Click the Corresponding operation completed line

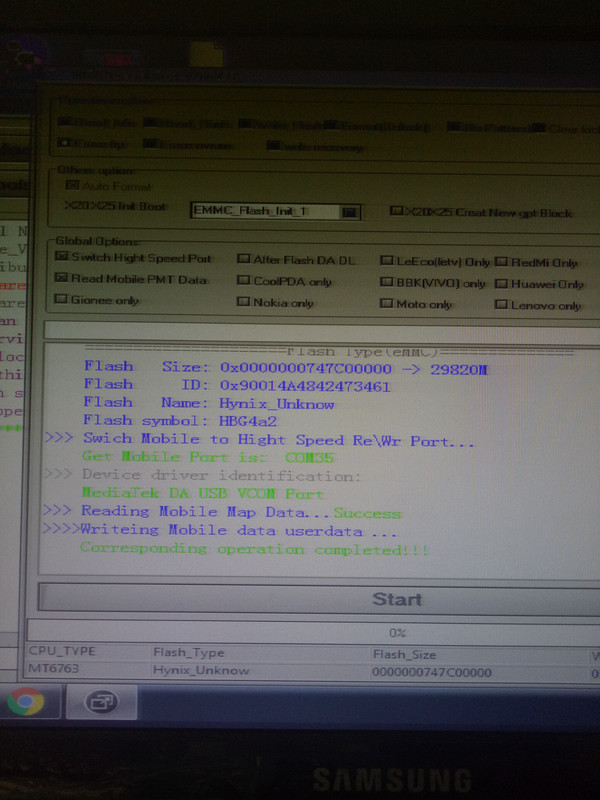254,549
